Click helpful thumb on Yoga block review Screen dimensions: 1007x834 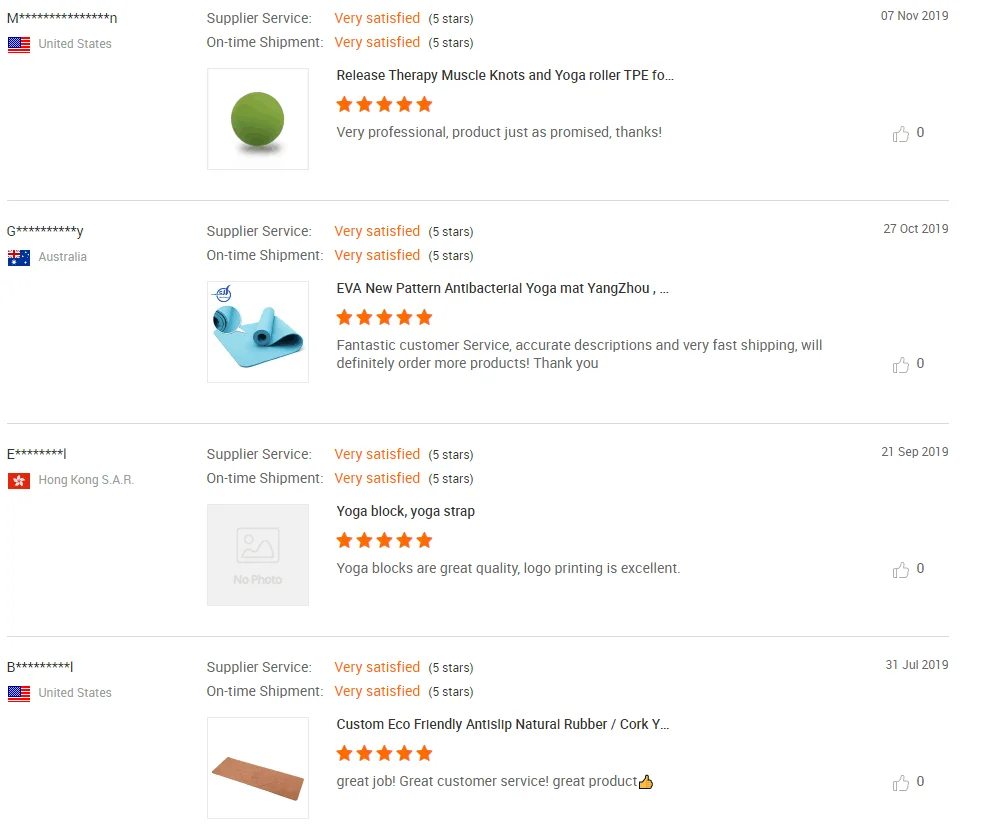click(901, 570)
